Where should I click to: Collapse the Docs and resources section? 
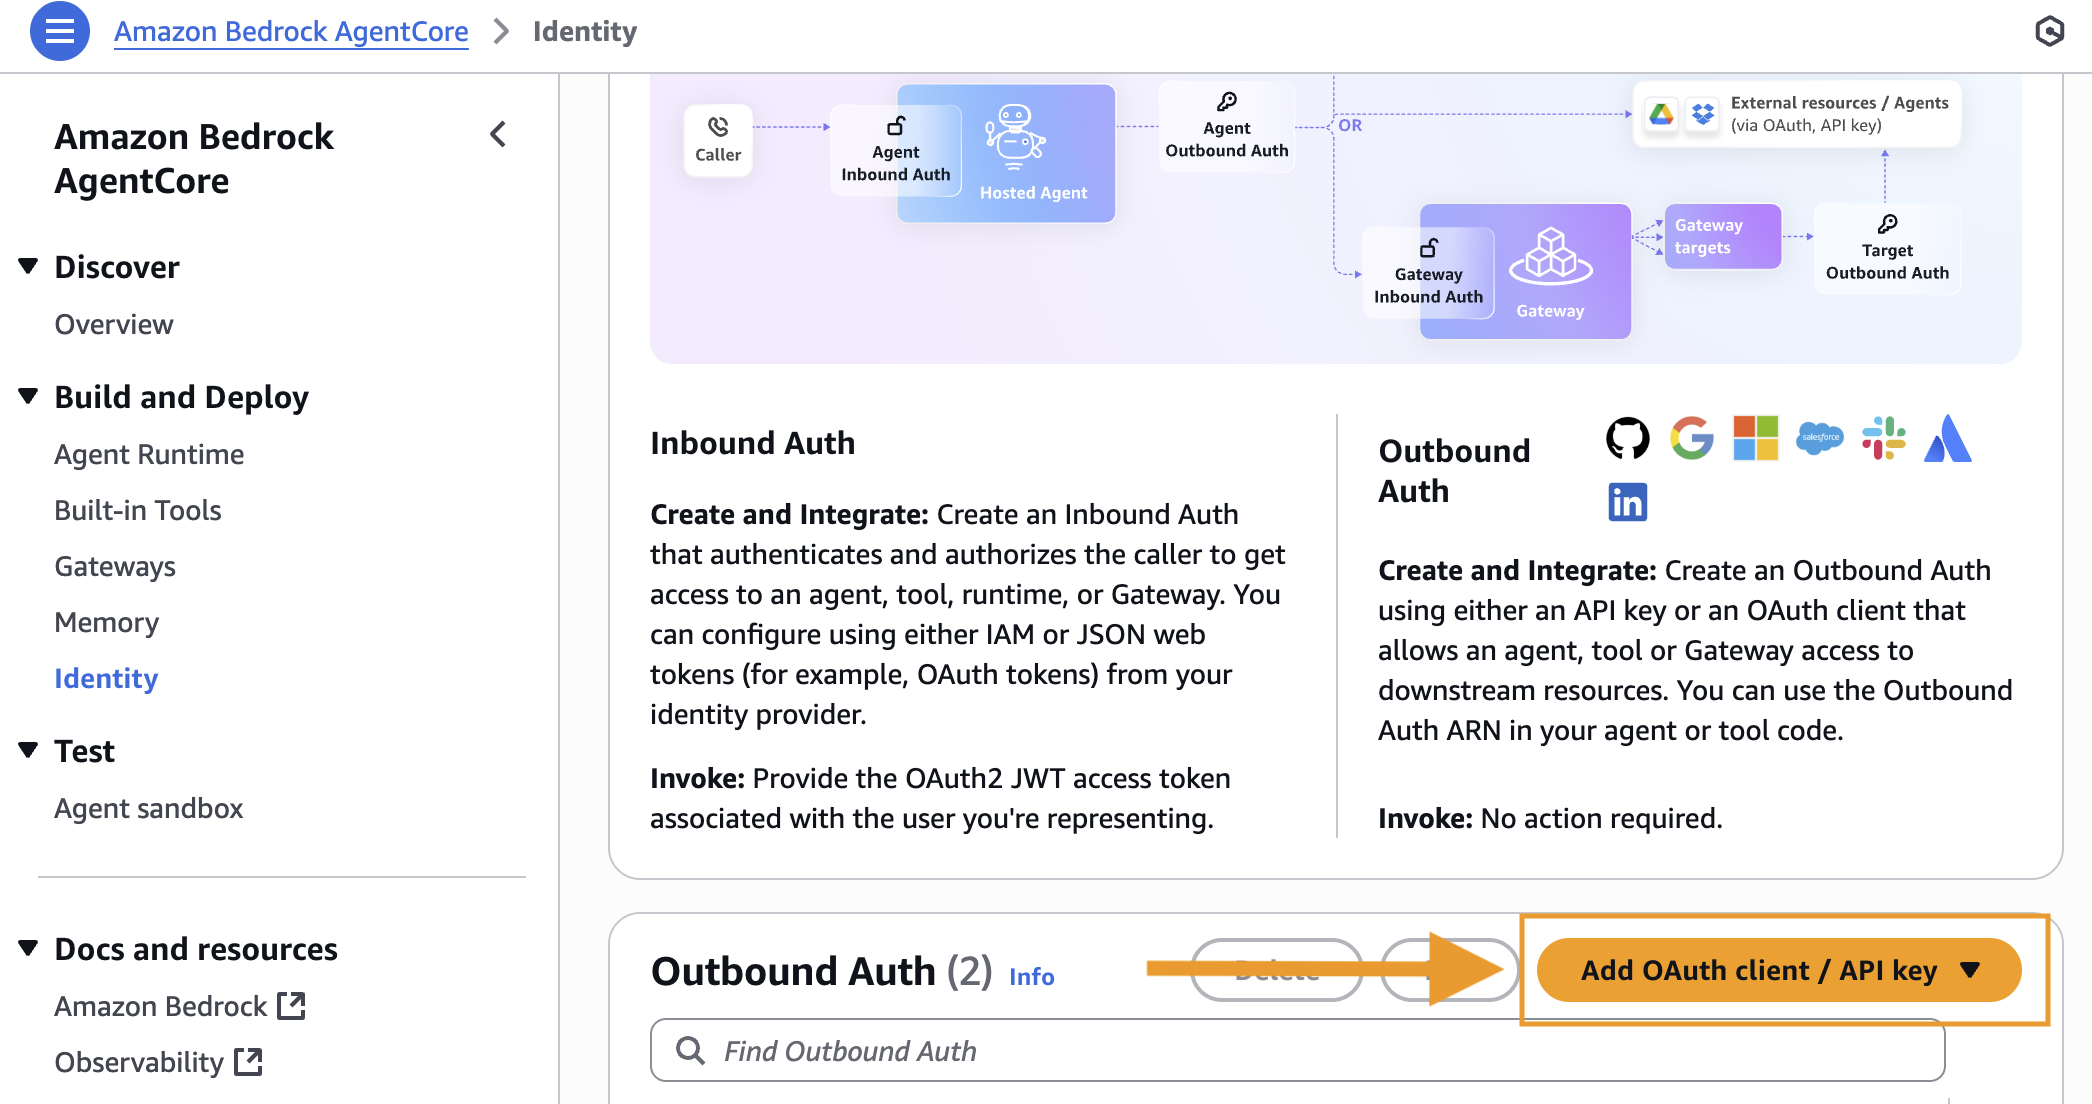(28, 949)
